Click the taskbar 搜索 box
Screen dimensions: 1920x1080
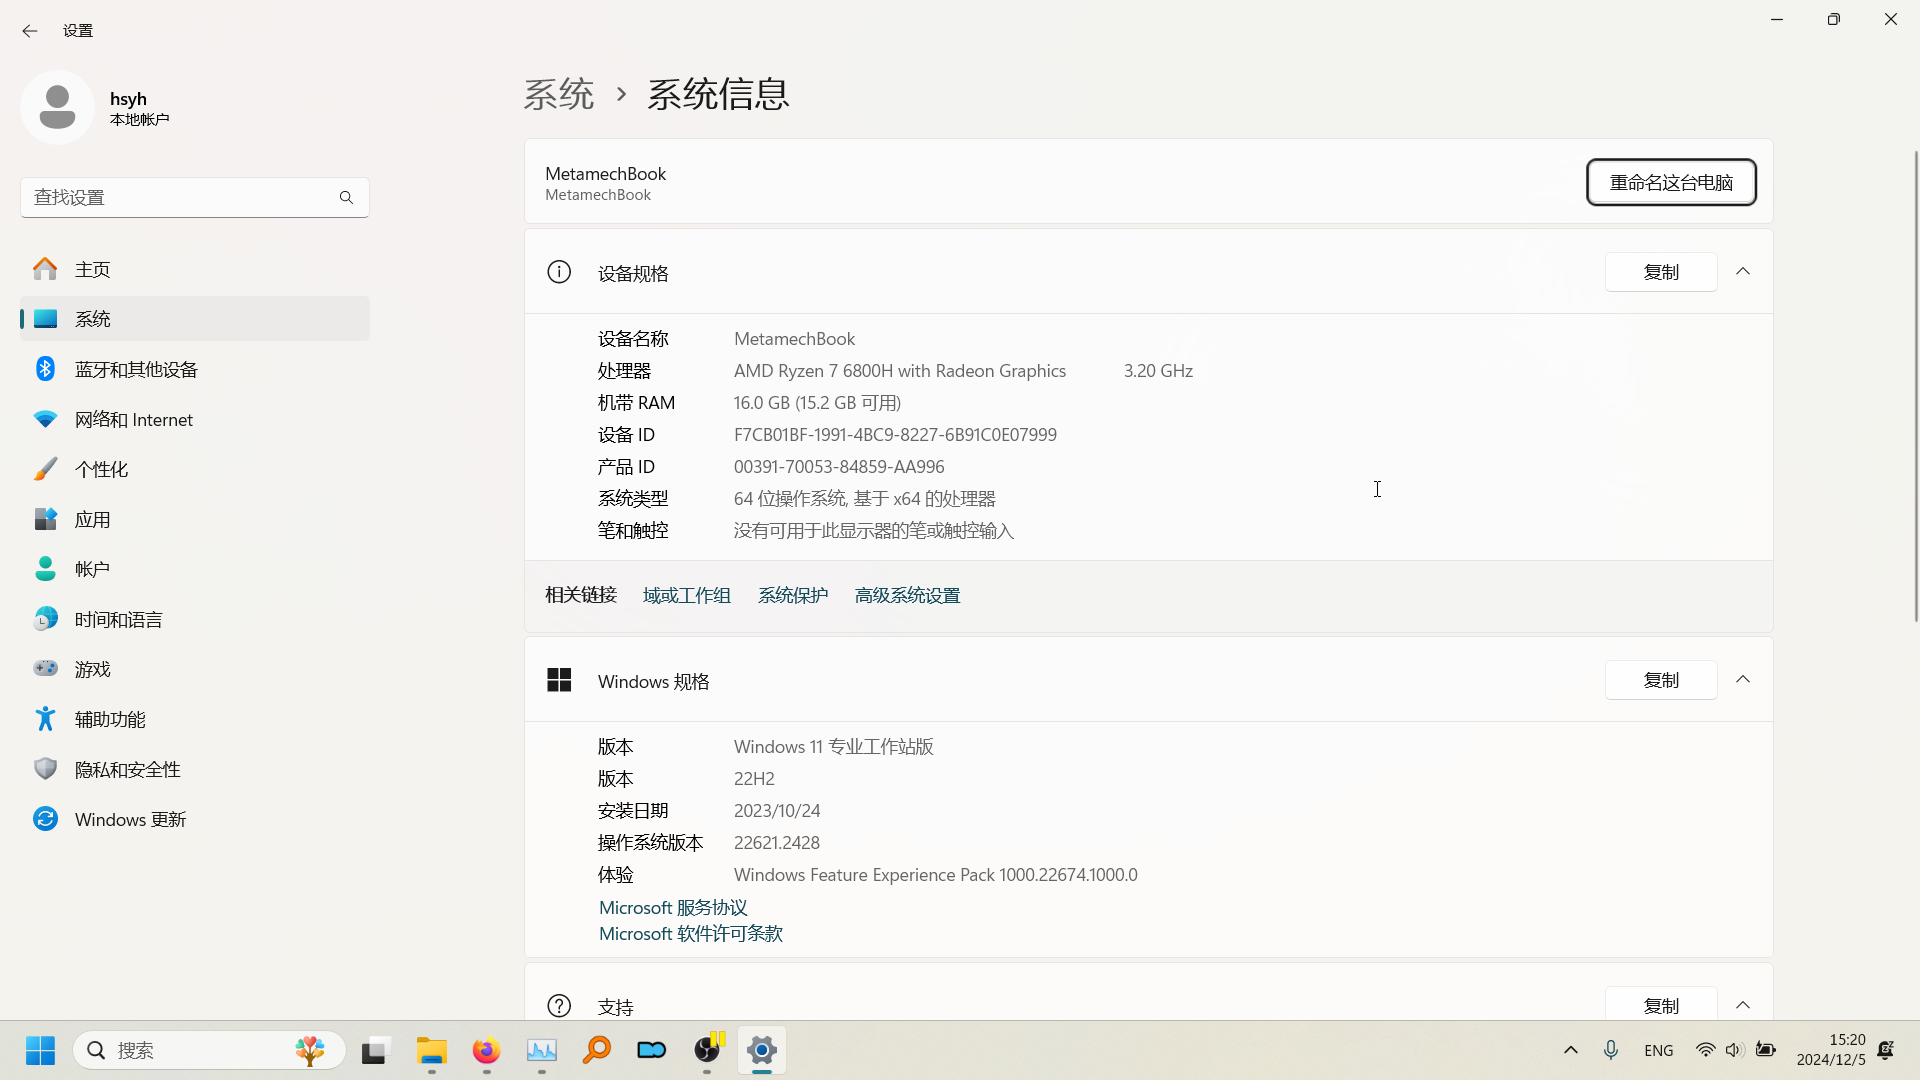click(210, 1050)
